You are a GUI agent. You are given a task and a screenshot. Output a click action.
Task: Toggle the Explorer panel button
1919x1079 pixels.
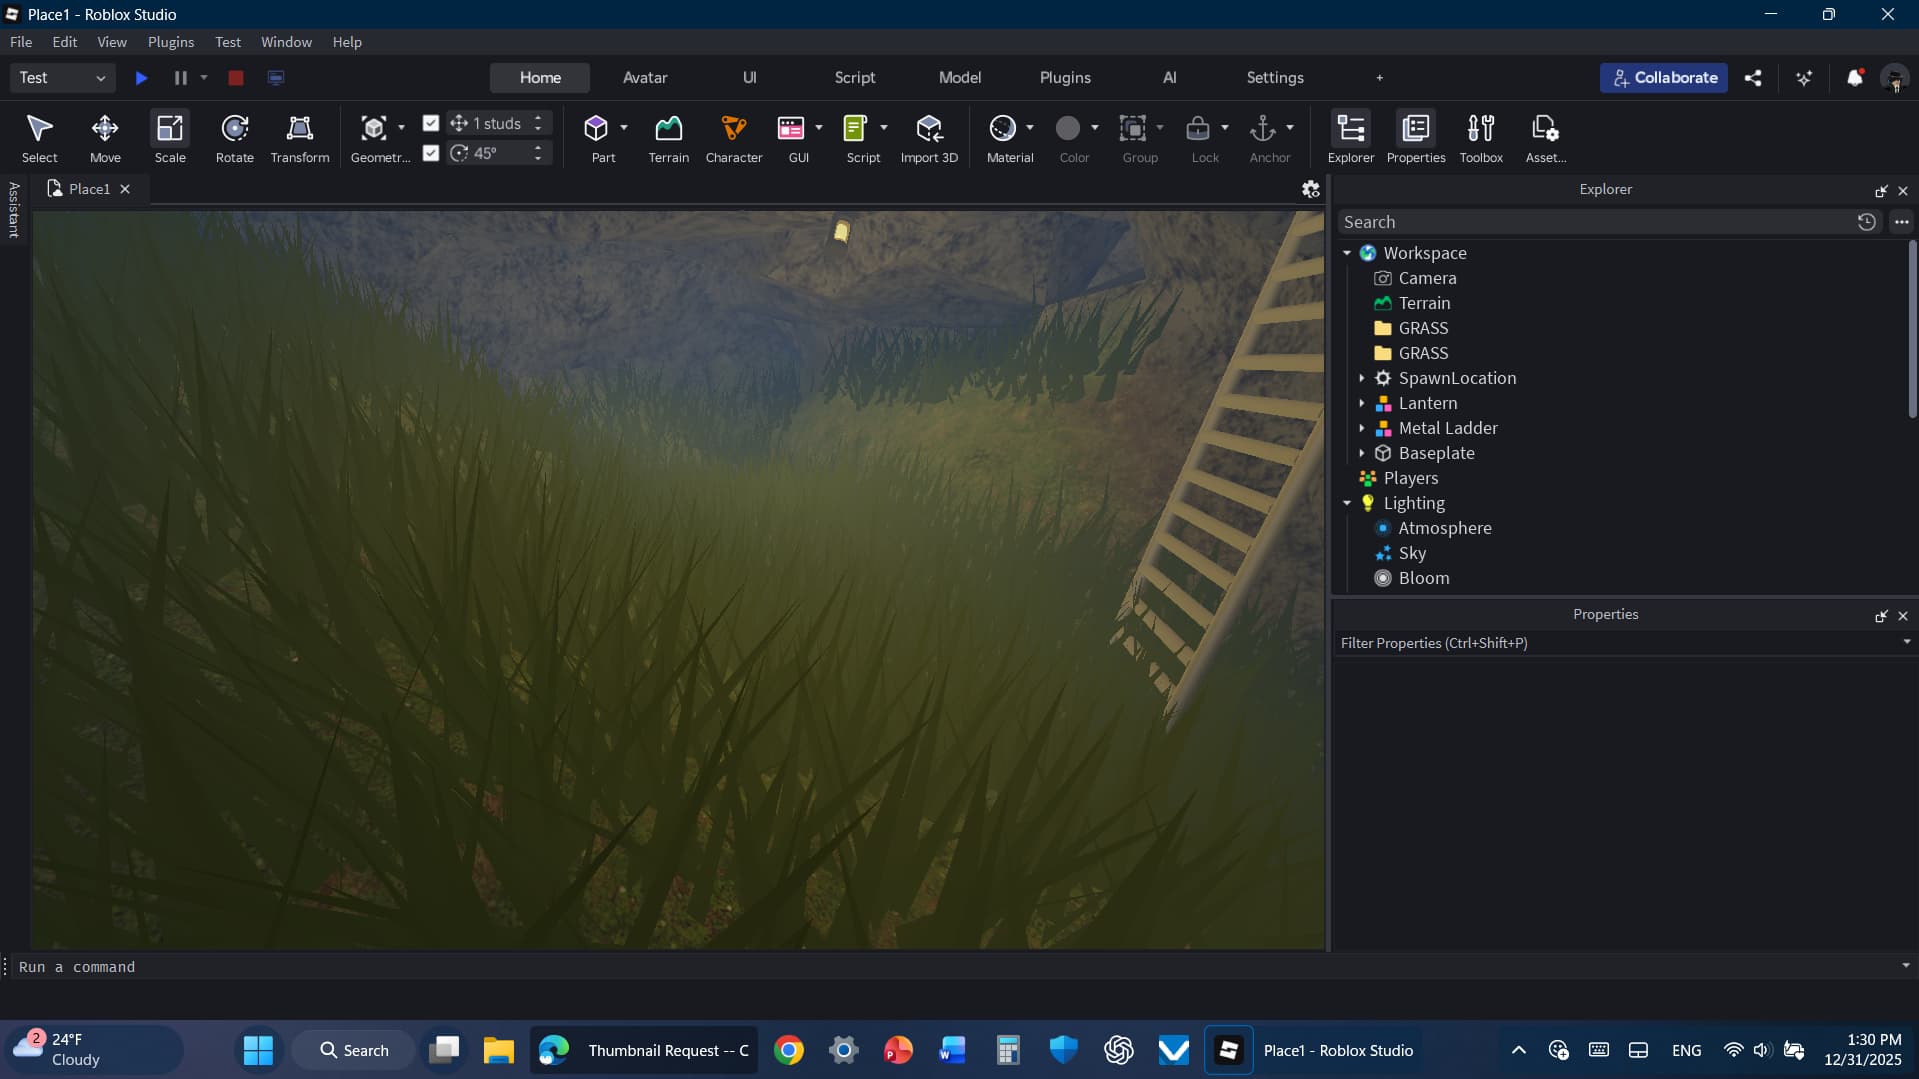(1350, 137)
